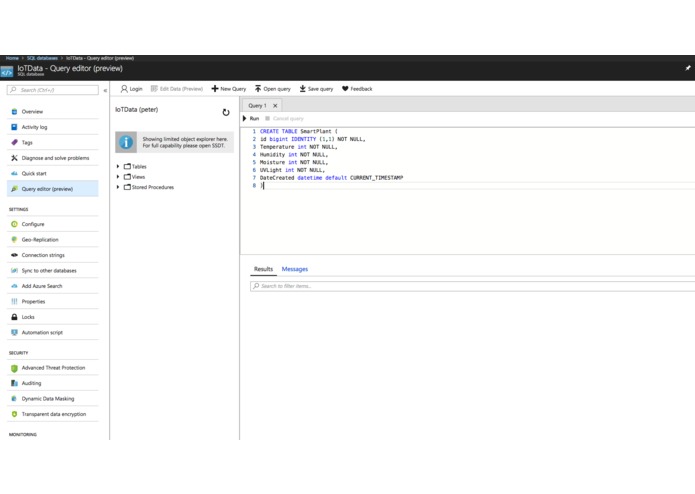Viewport: 695px width, 494px height.
Task: Open Diagnose and solve problems icon
Action: pyautogui.click(x=14, y=158)
